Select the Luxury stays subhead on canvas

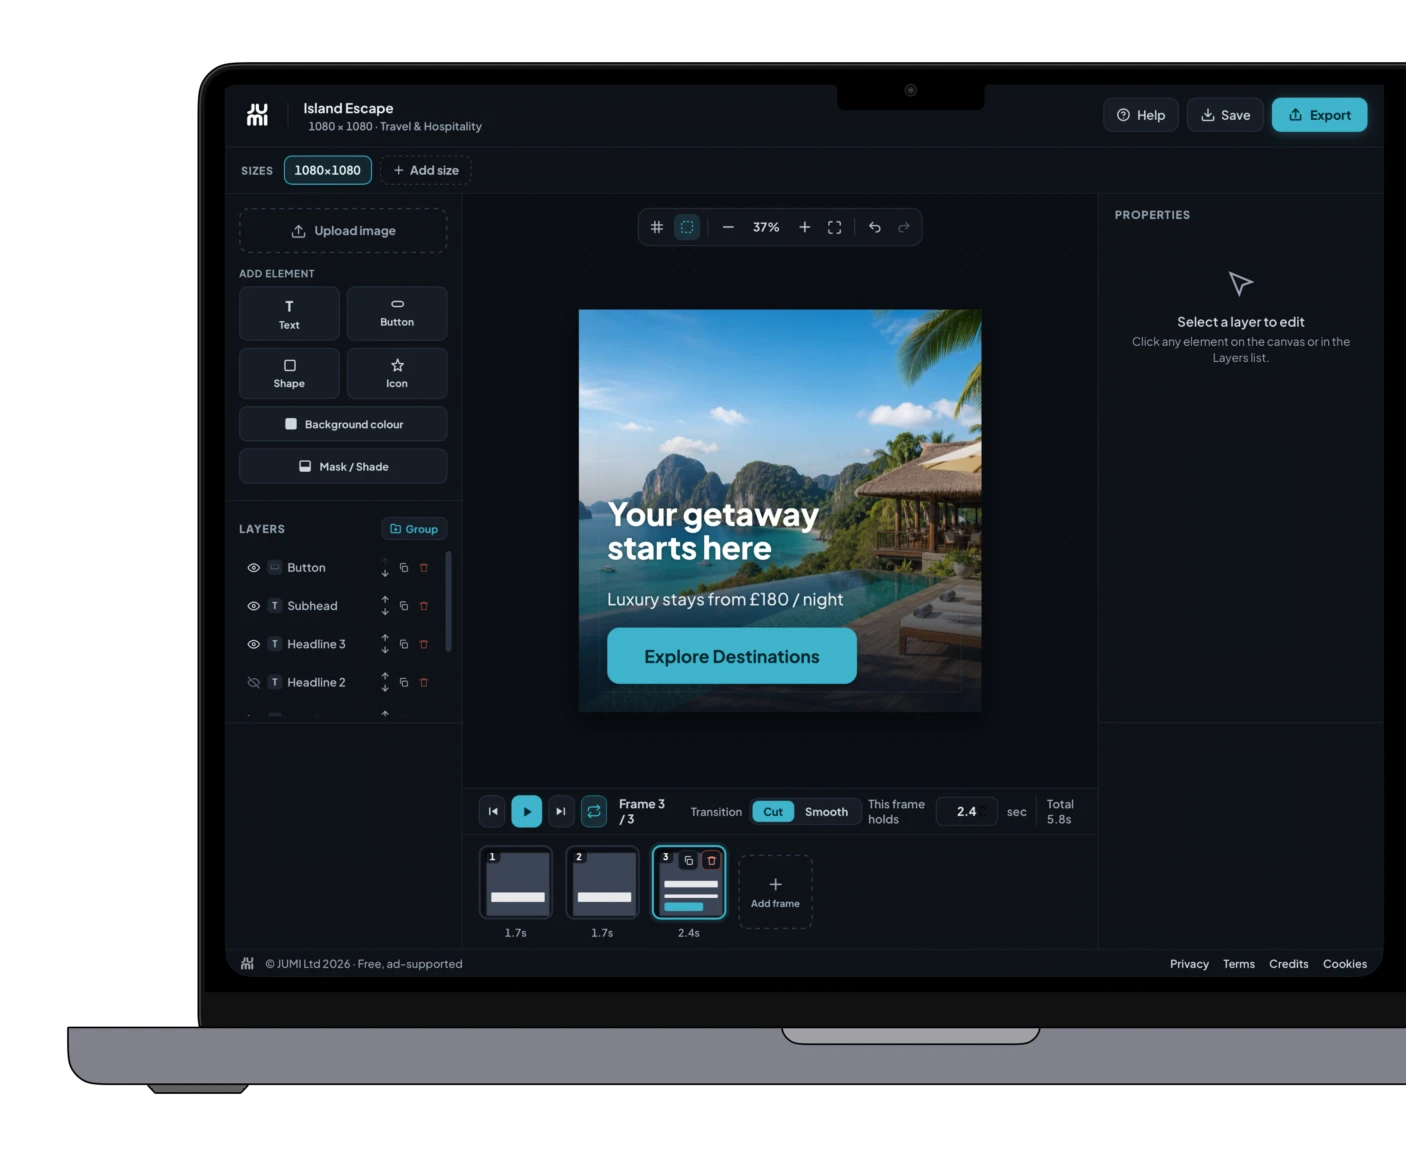coord(725,599)
